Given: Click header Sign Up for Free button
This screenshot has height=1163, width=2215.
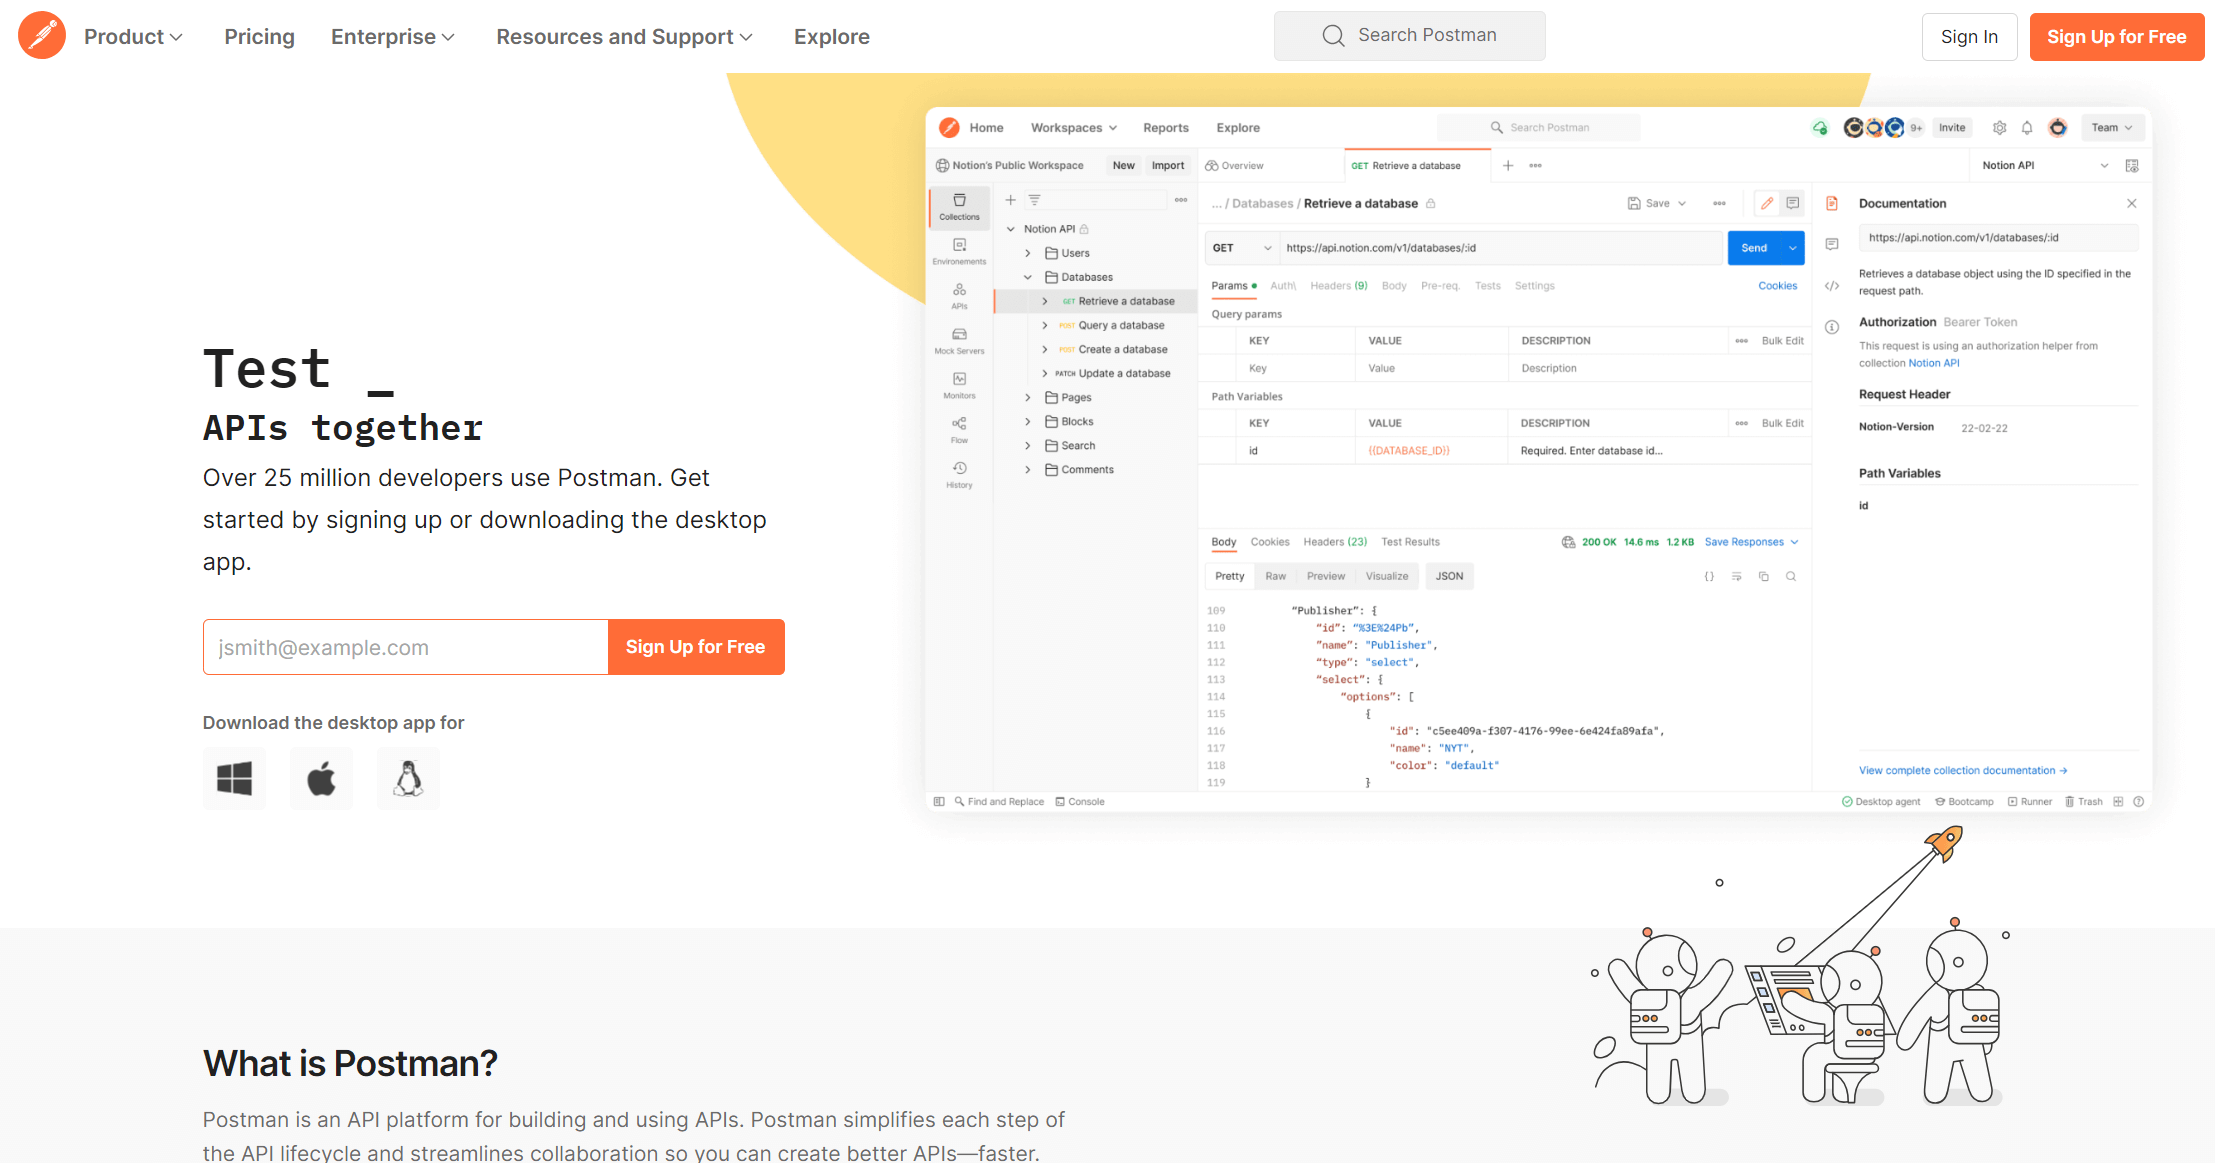Looking at the screenshot, I should [2116, 37].
